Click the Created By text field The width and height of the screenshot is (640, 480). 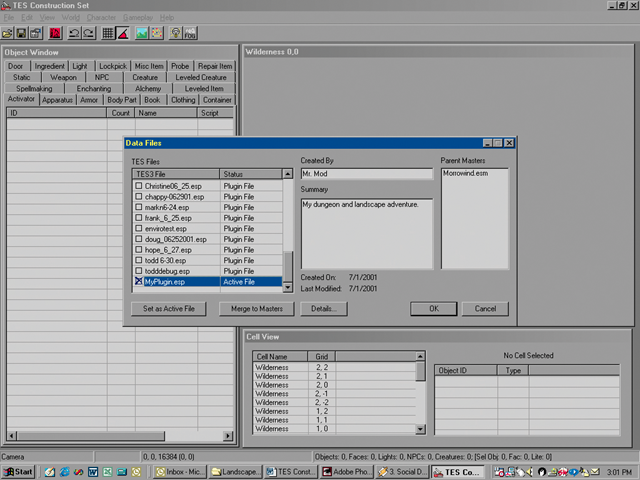pos(367,173)
